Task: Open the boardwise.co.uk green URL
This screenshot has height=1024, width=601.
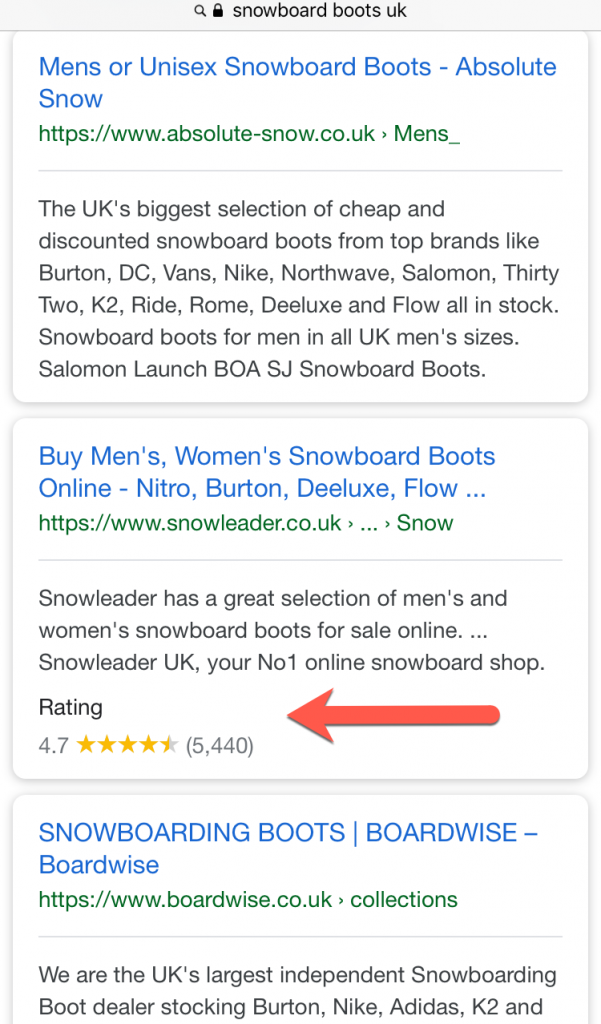Action: coord(186,899)
